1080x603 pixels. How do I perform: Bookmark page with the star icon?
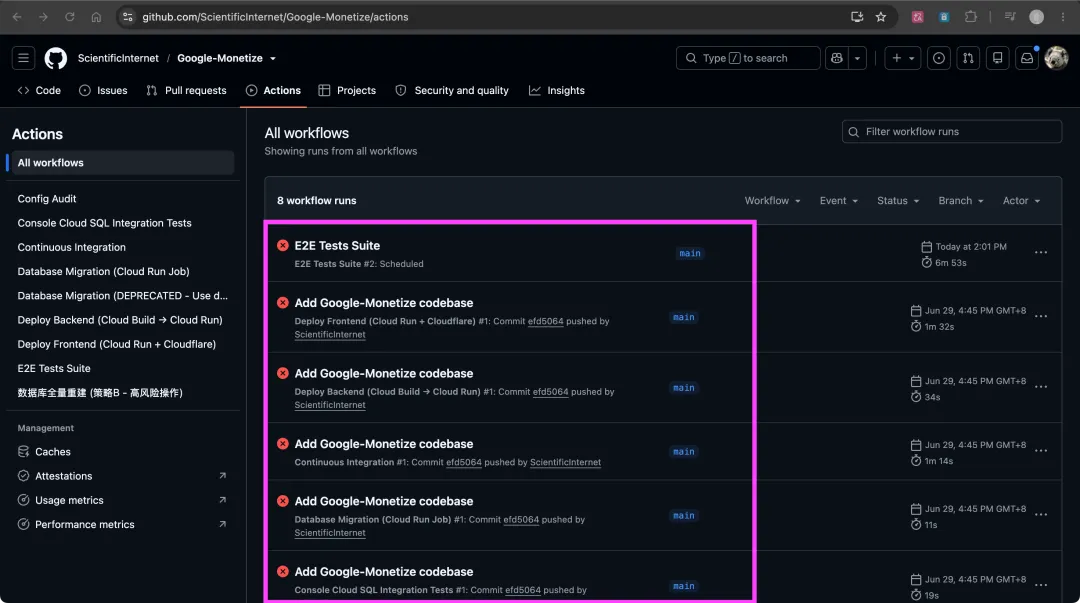[x=881, y=17]
